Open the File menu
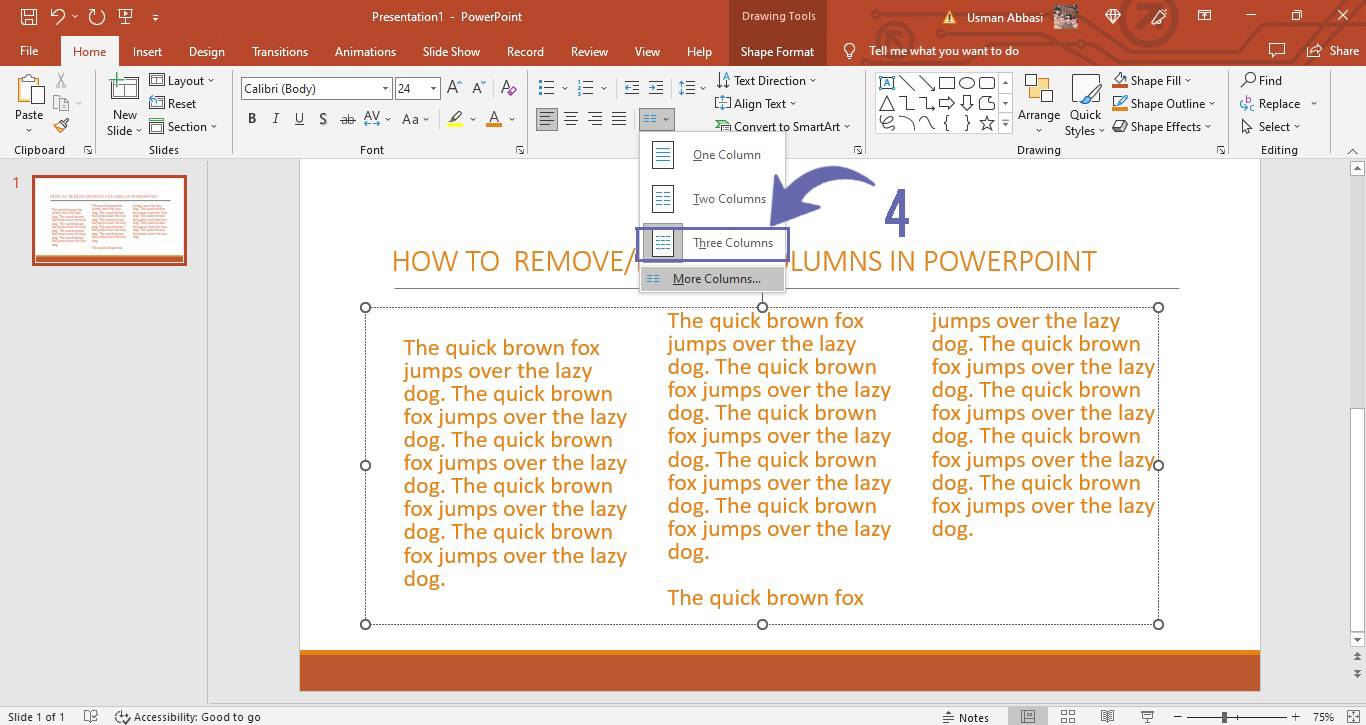 pyautogui.click(x=29, y=51)
